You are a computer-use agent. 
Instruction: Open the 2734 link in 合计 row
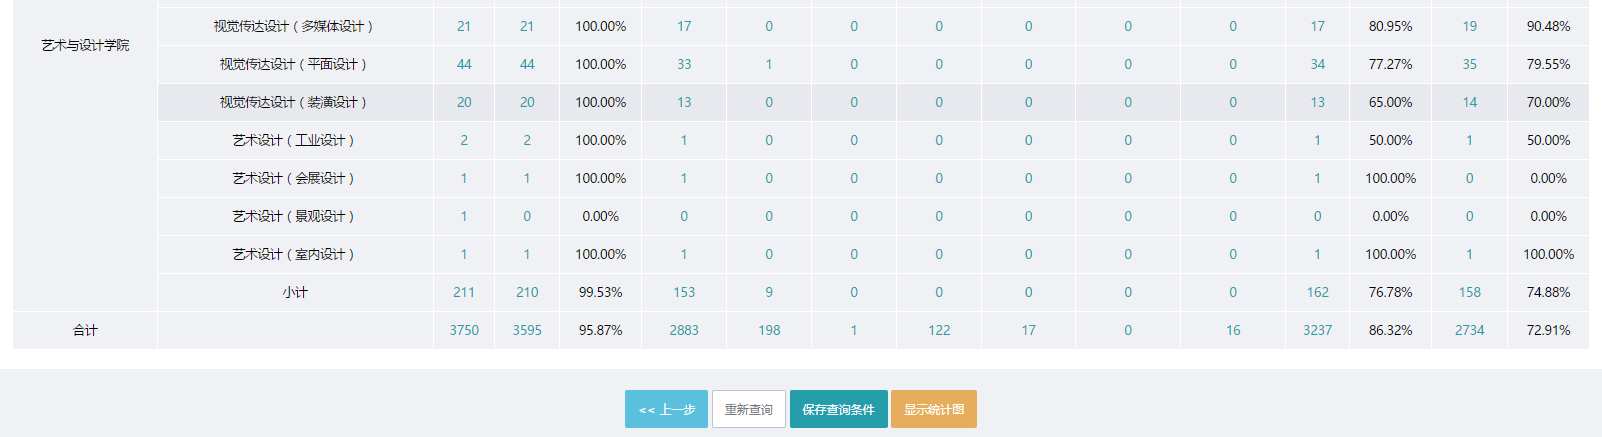[x=1469, y=330]
